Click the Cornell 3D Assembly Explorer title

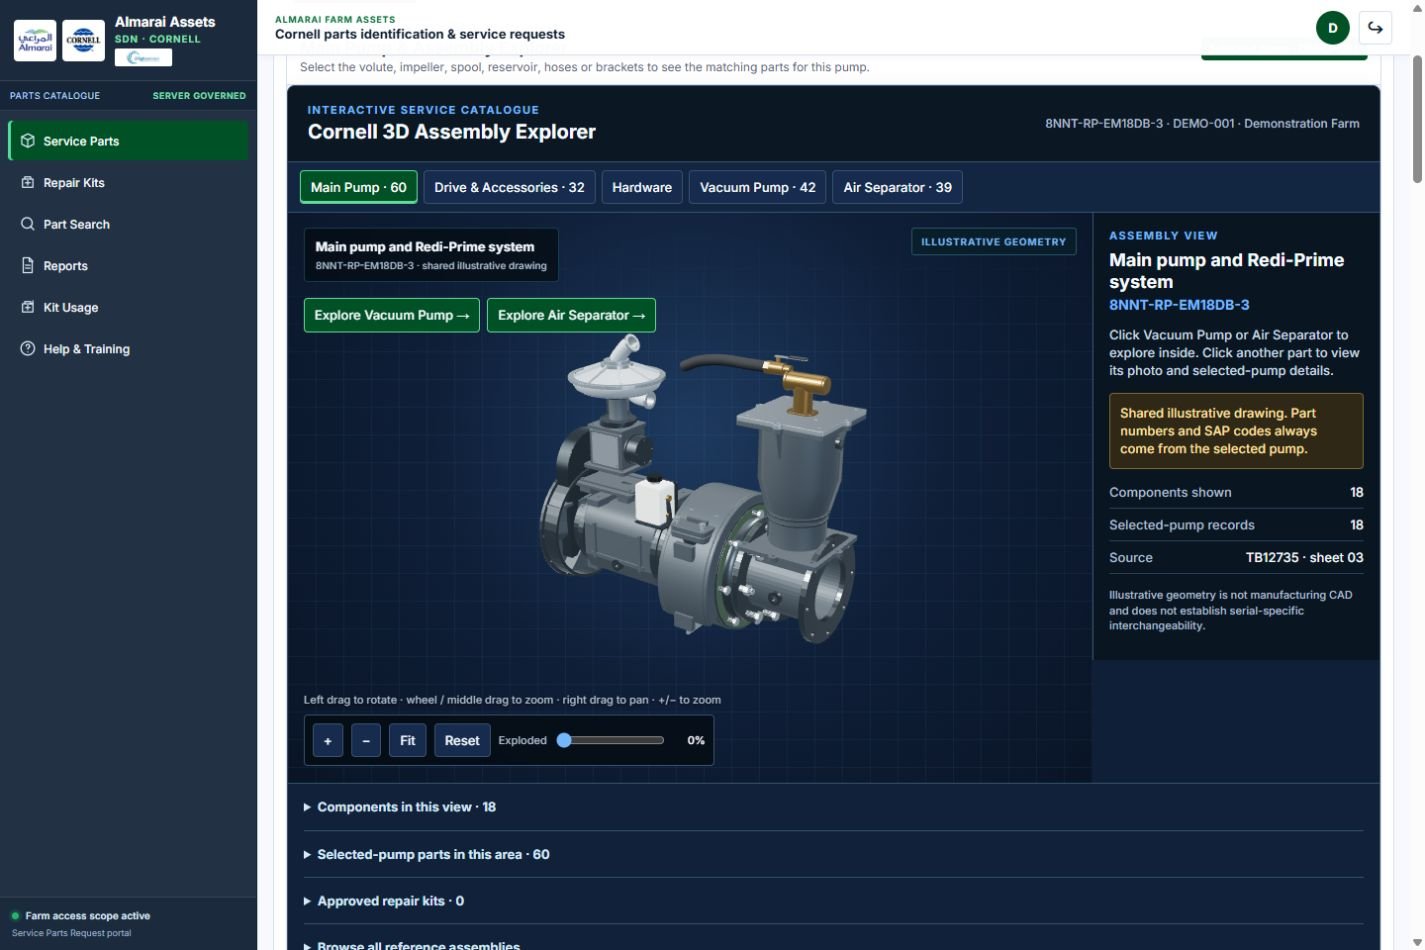(452, 132)
